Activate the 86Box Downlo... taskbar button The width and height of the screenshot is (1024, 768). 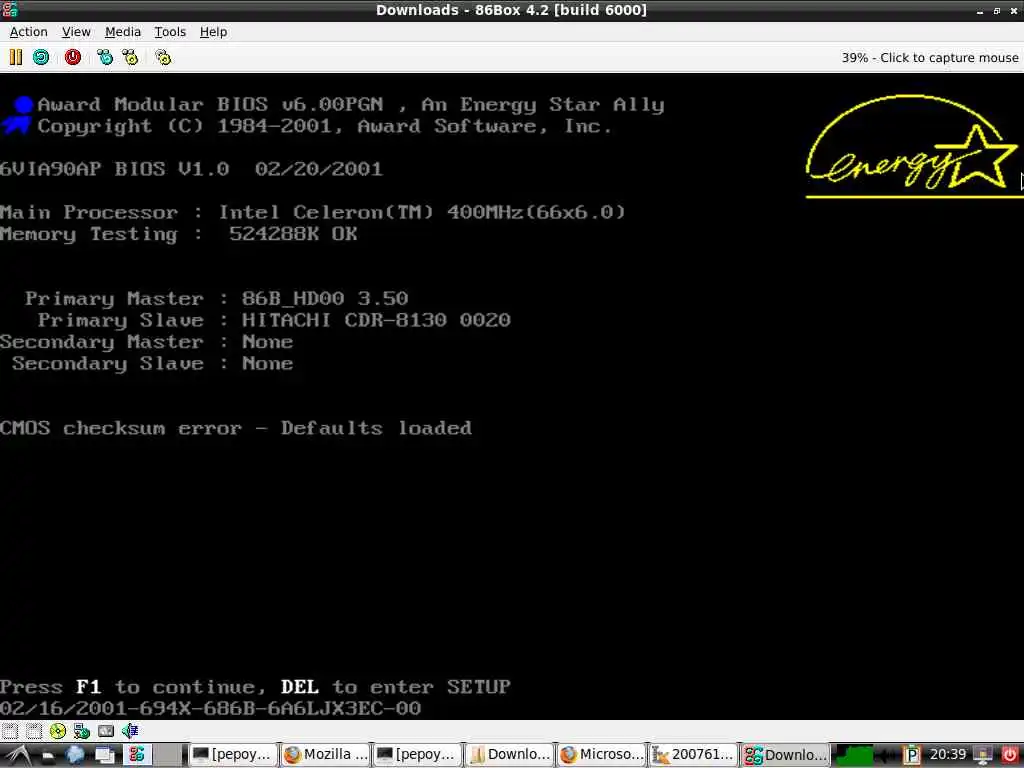click(x=785, y=755)
